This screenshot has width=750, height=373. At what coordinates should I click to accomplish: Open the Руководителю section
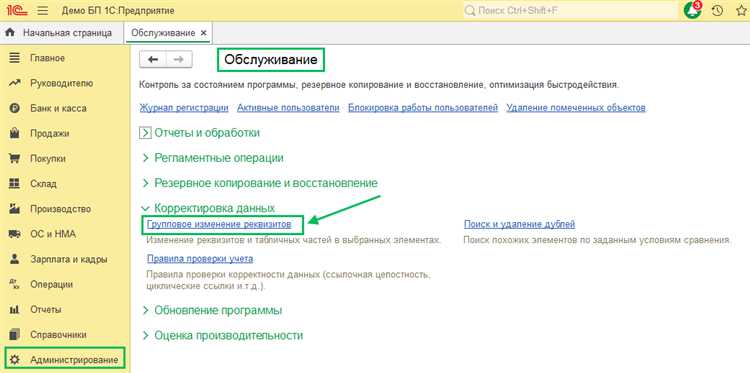pyautogui.click(x=62, y=83)
